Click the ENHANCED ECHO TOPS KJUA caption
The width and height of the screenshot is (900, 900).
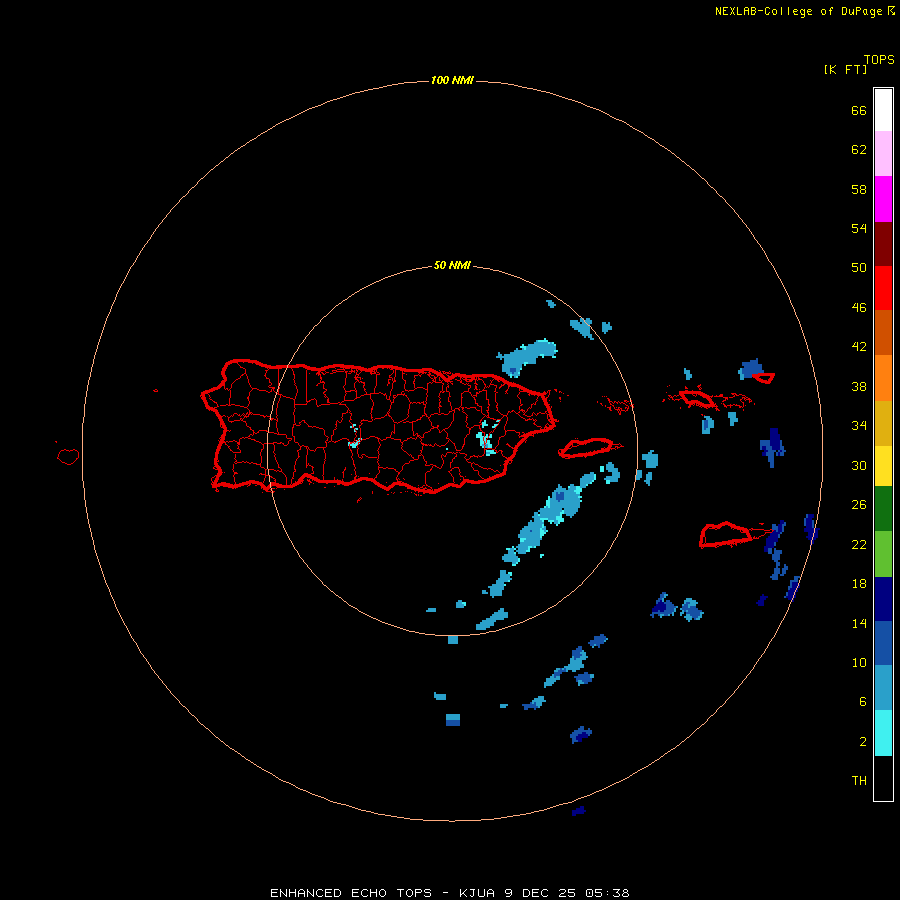[x=450, y=893]
